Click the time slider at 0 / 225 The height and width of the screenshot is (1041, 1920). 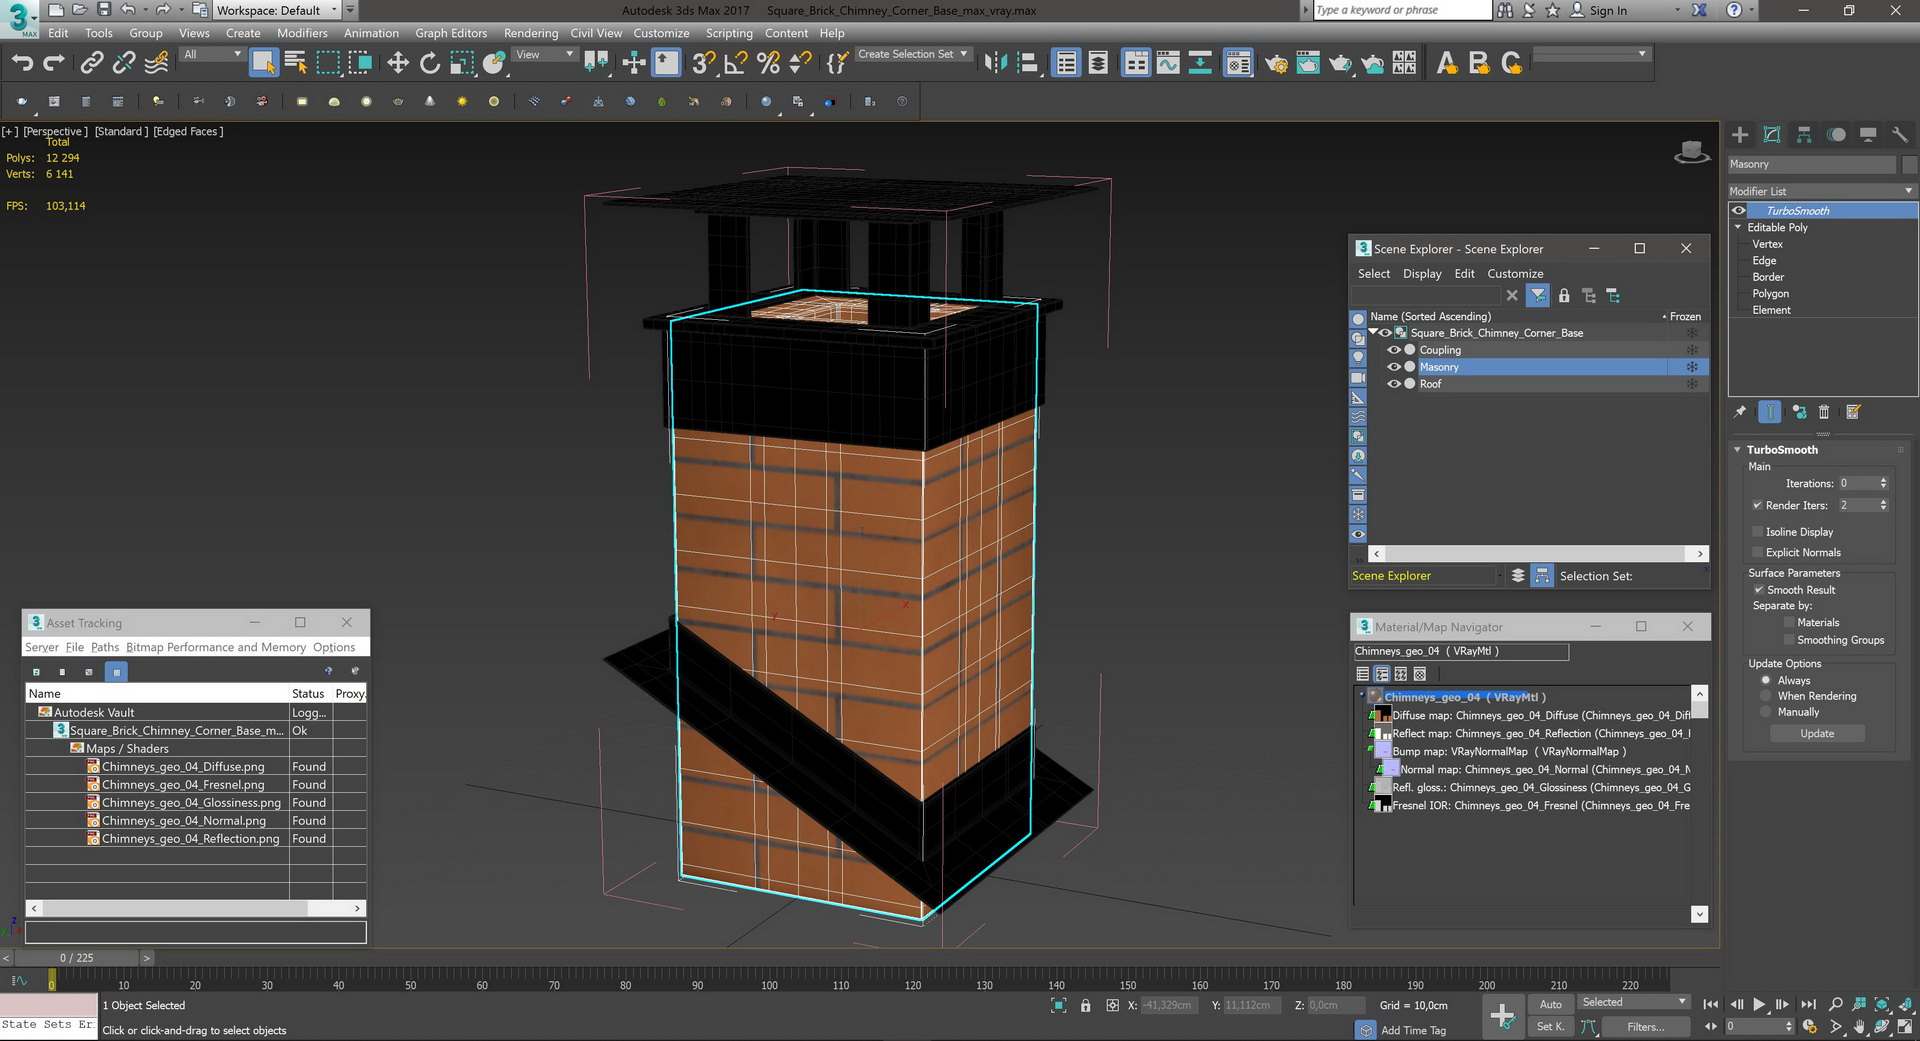(x=76, y=957)
